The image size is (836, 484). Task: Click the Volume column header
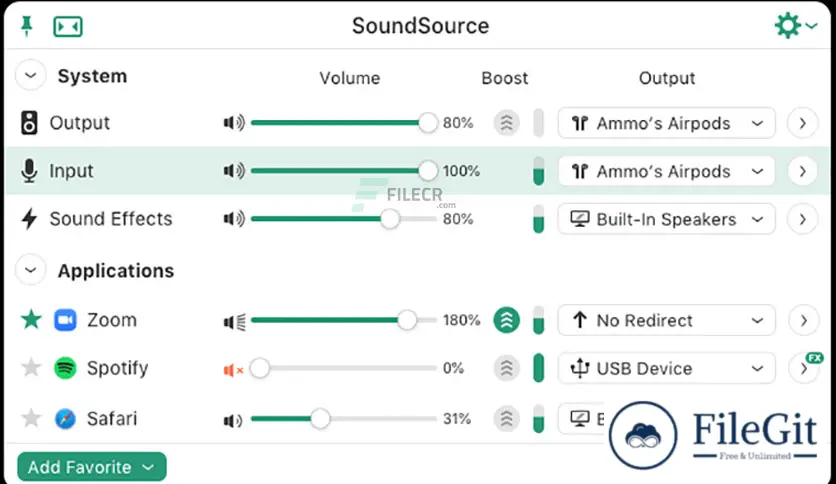(350, 78)
